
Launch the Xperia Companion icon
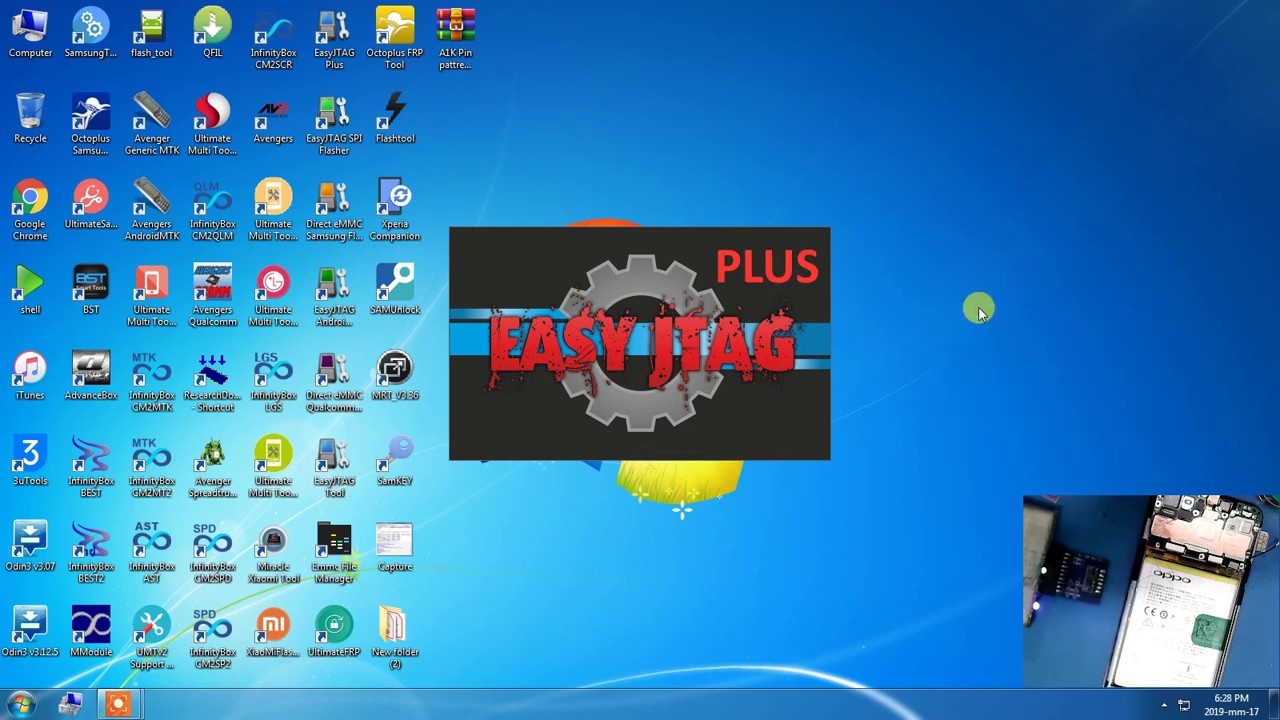[395, 211]
